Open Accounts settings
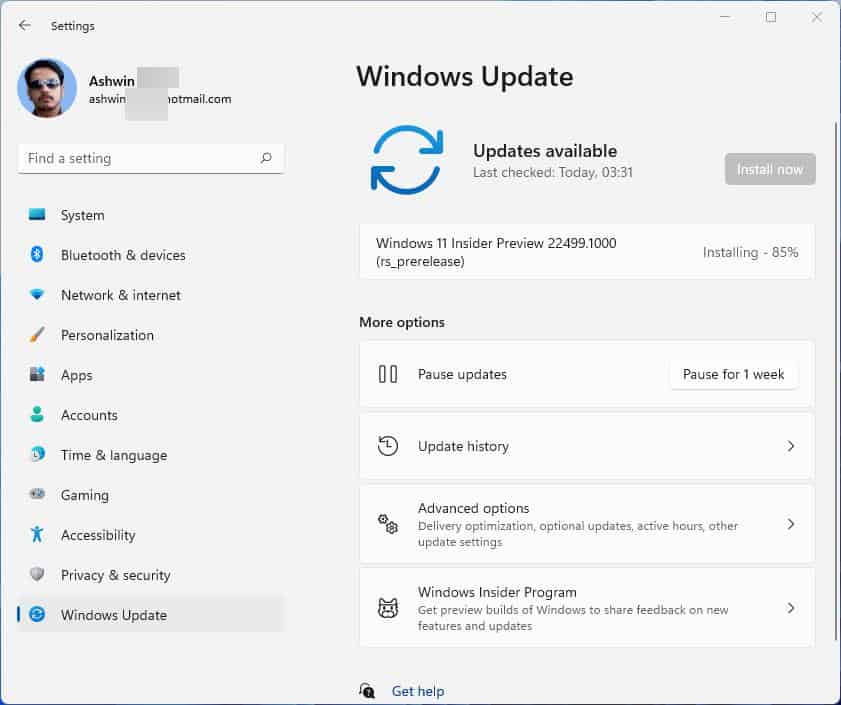This screenshot has height=705, width=841. click(151, 415)
